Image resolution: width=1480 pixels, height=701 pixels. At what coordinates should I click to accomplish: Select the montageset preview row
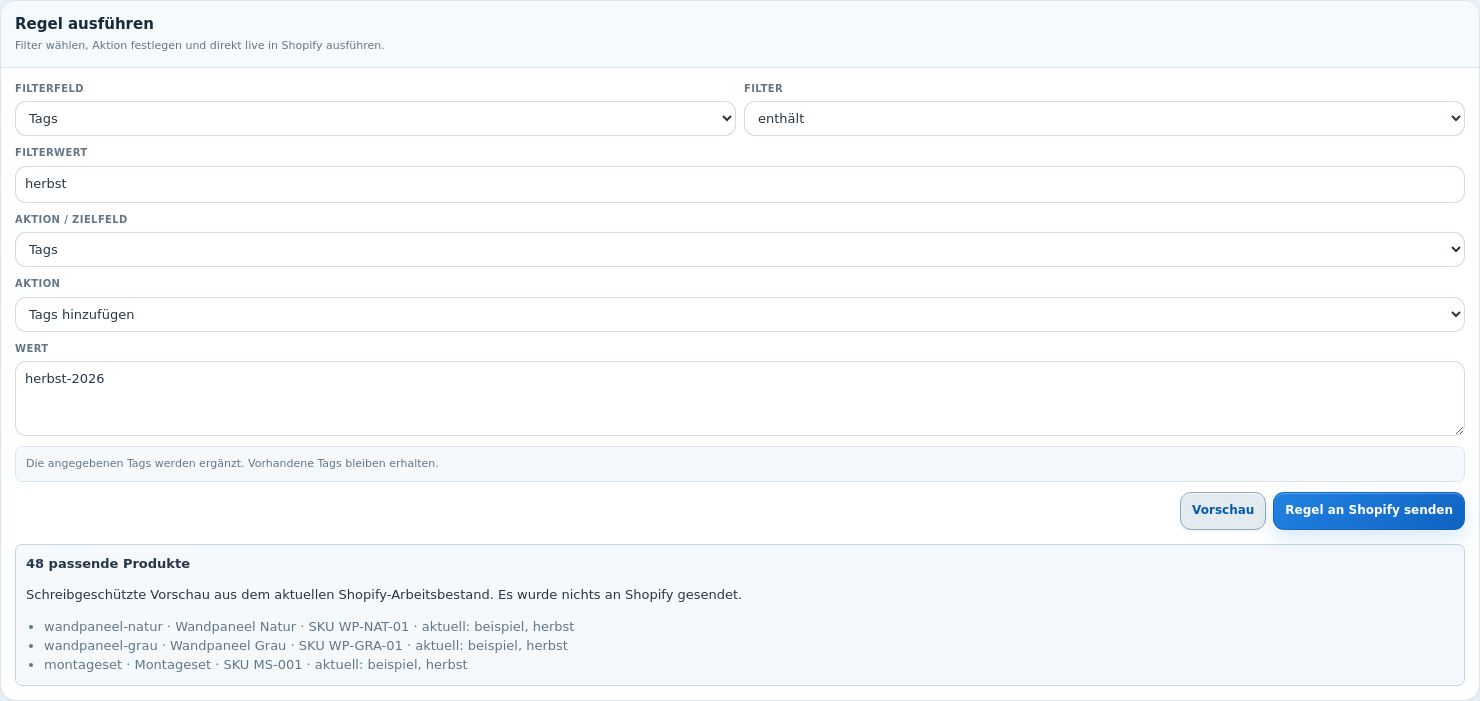click(256, 665)
